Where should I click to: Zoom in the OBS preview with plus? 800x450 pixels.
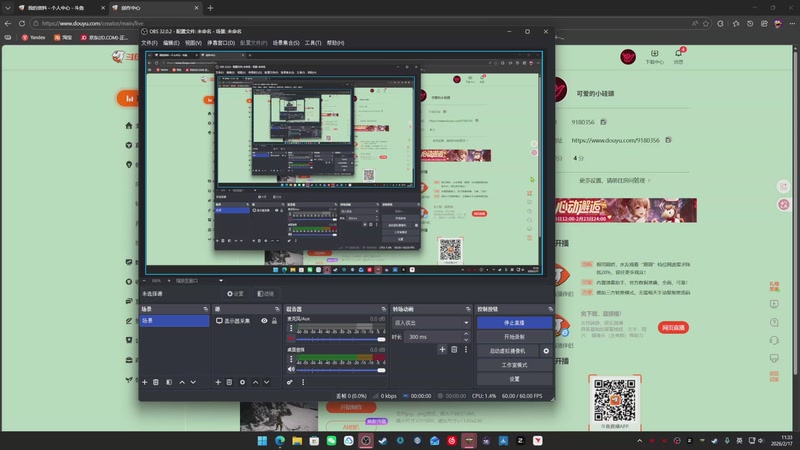coord(168,281)
